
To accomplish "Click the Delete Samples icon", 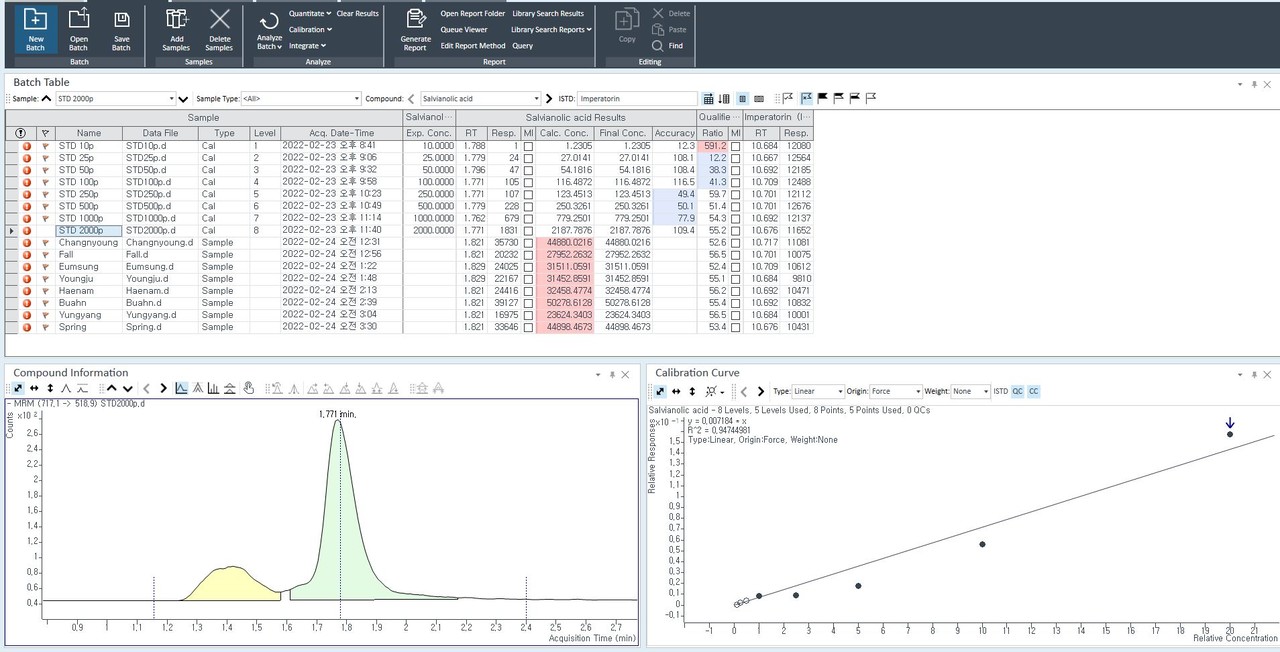I will coord(219,20).
